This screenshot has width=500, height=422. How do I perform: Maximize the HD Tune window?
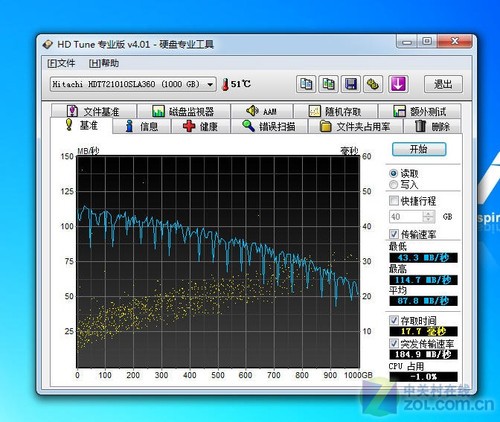[x=427, y=42]
